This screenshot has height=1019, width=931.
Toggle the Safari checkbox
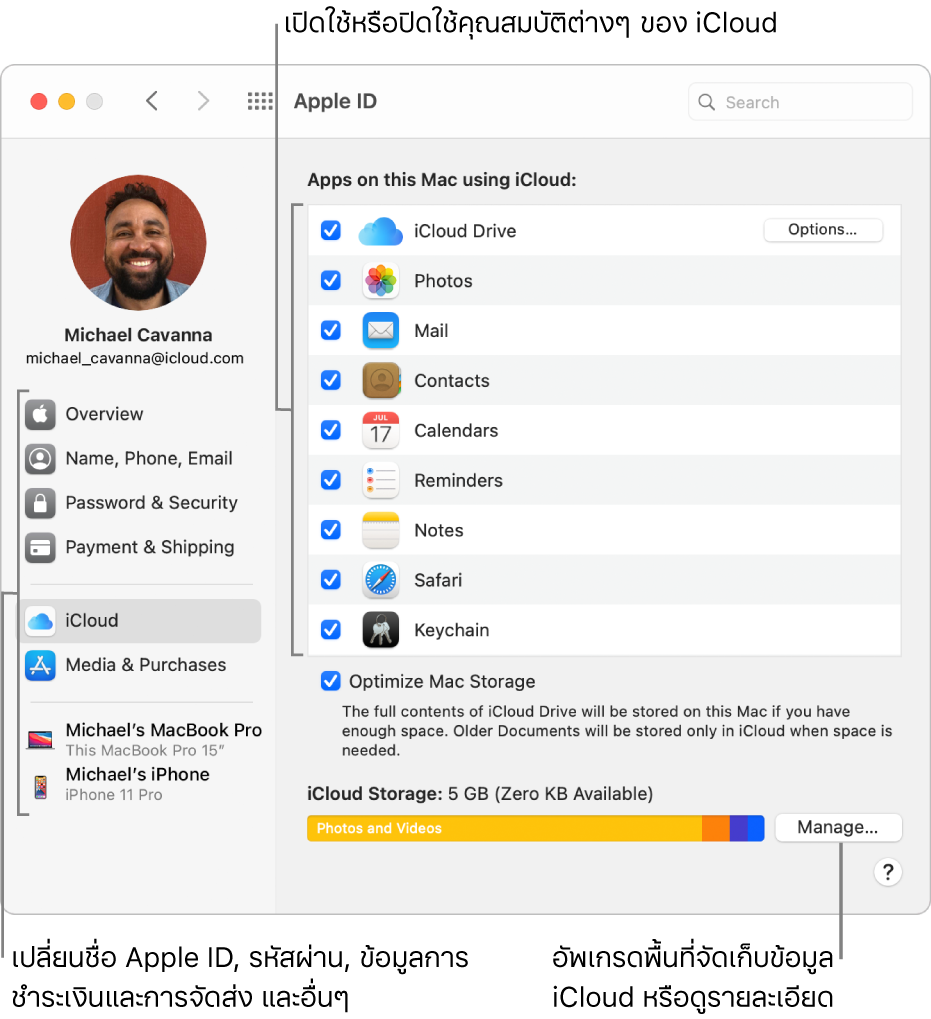pos(331,580)
